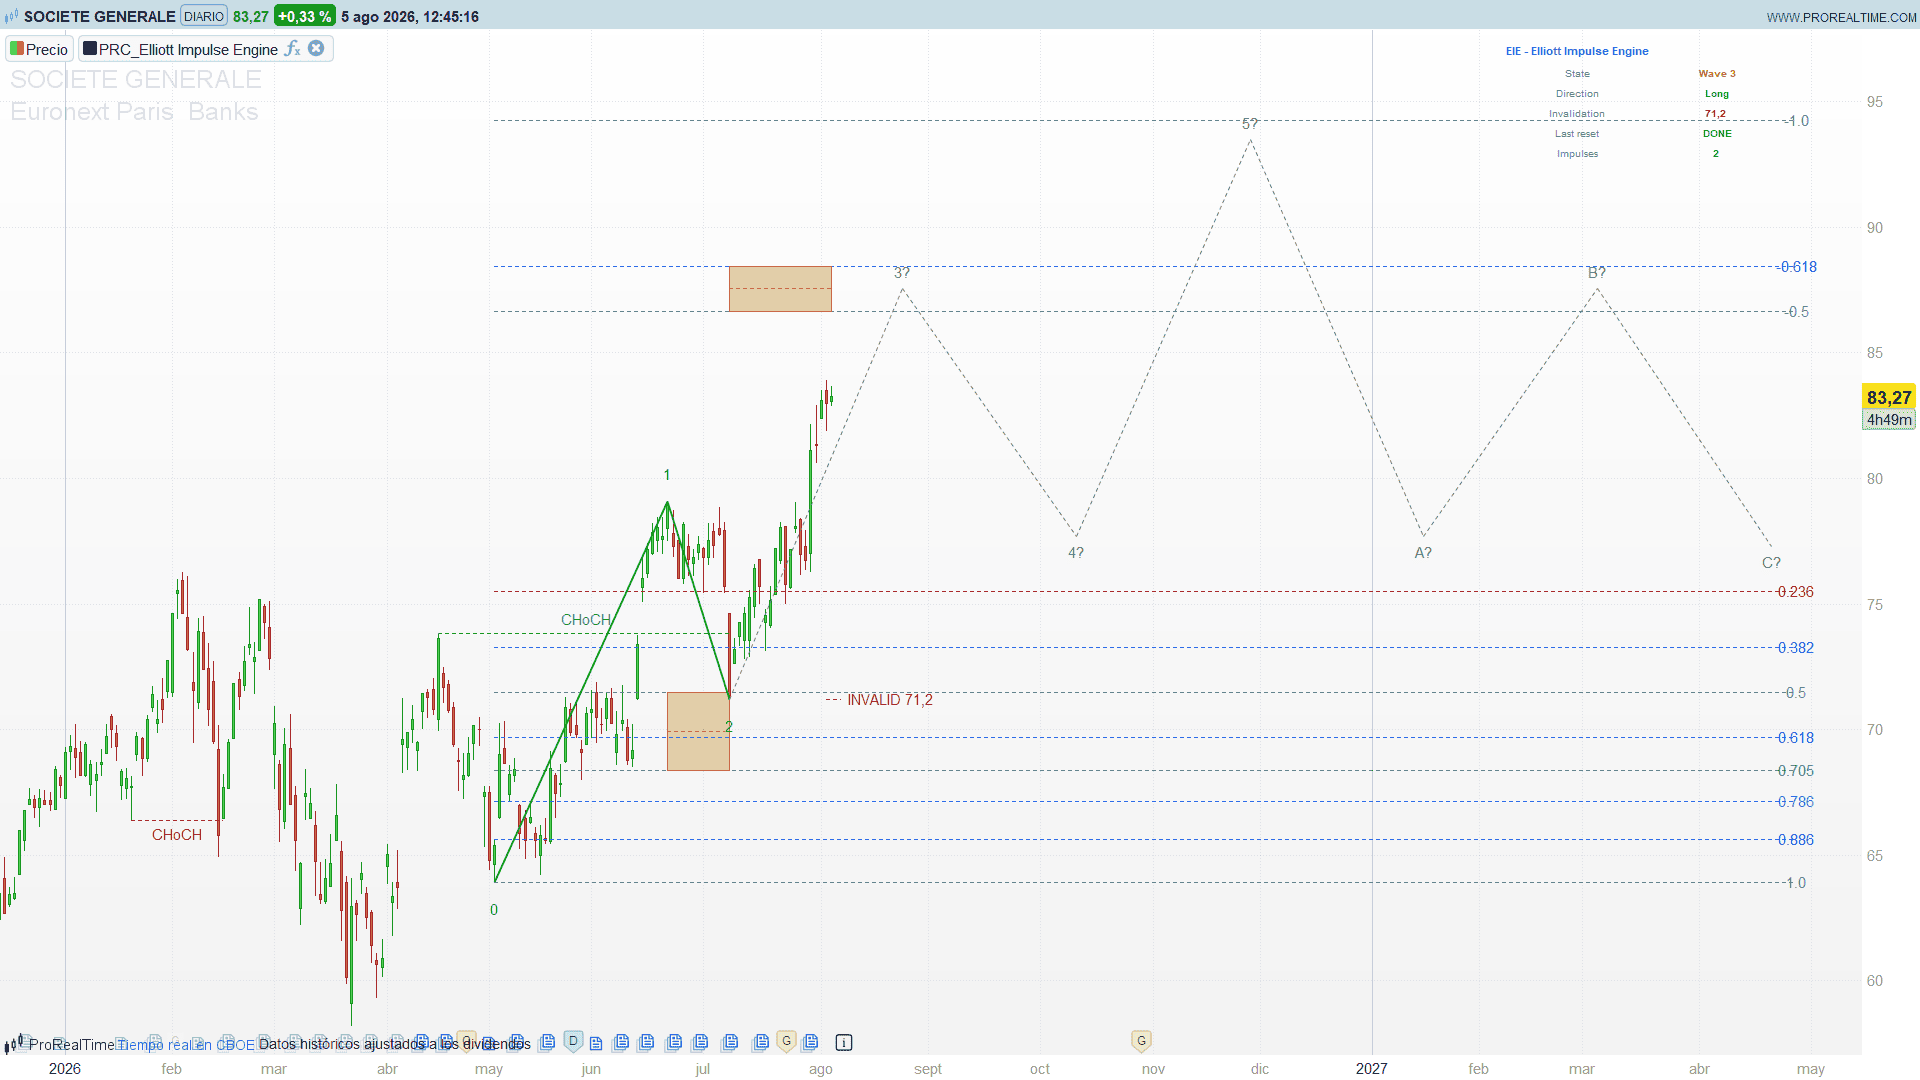Open the WWW.PROREALTIME.COM link
The height and width of the screenshot is (1080, 1920).
(1841, 17)
